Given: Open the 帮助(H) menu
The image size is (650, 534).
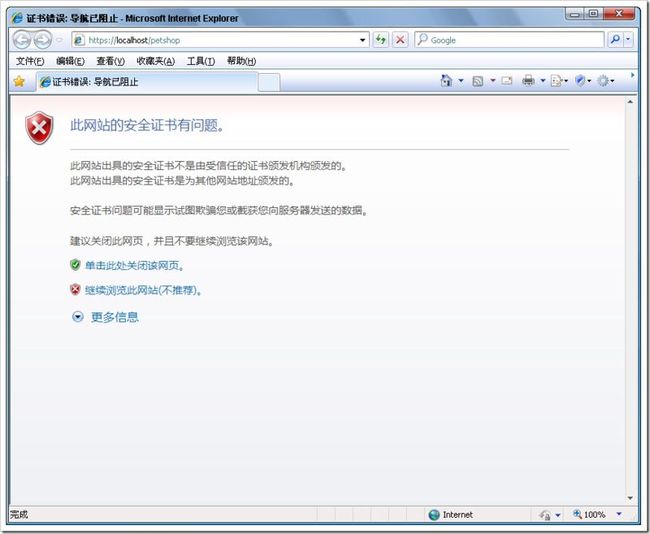Looking at the screenshot, I should pos(241,61).
